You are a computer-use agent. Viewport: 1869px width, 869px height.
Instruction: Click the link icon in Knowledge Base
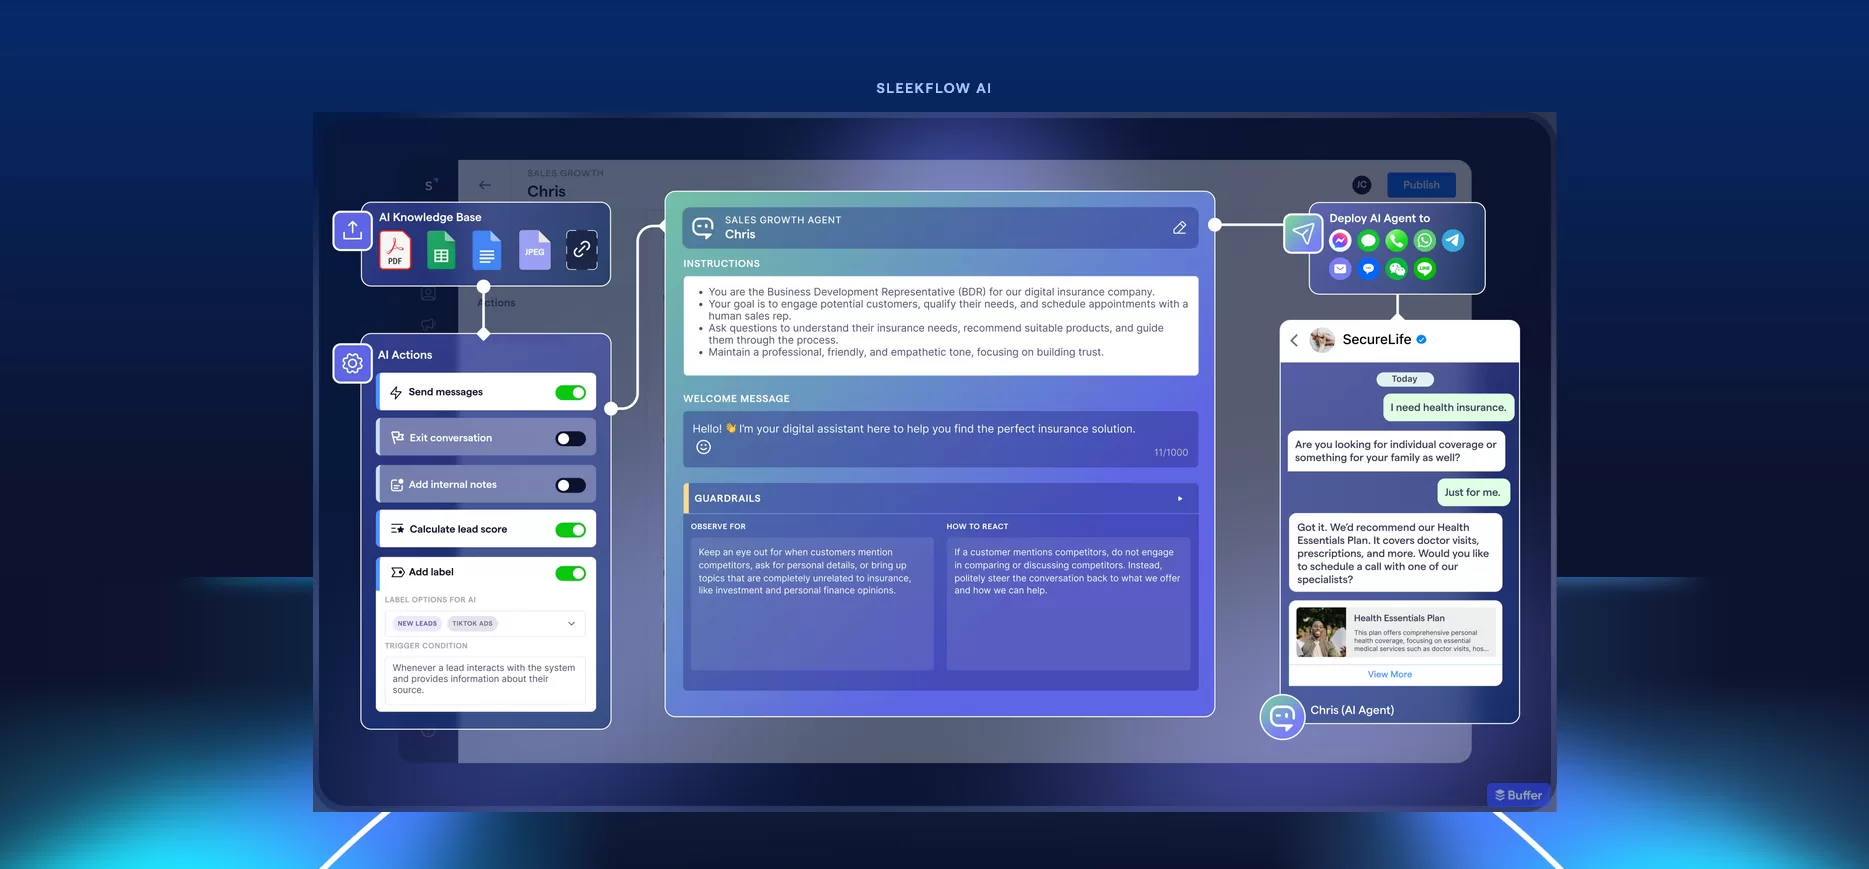pos(581,250)
